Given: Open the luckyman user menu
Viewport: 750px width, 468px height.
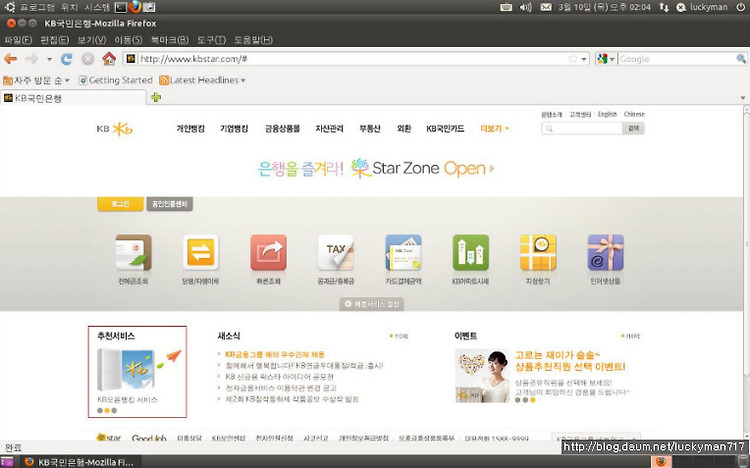Looking at the screenshot, I should (x=702, y=7).
